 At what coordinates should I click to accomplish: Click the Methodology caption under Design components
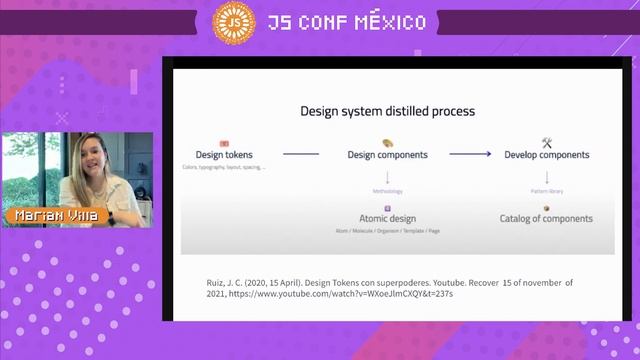tap(387, 191)
